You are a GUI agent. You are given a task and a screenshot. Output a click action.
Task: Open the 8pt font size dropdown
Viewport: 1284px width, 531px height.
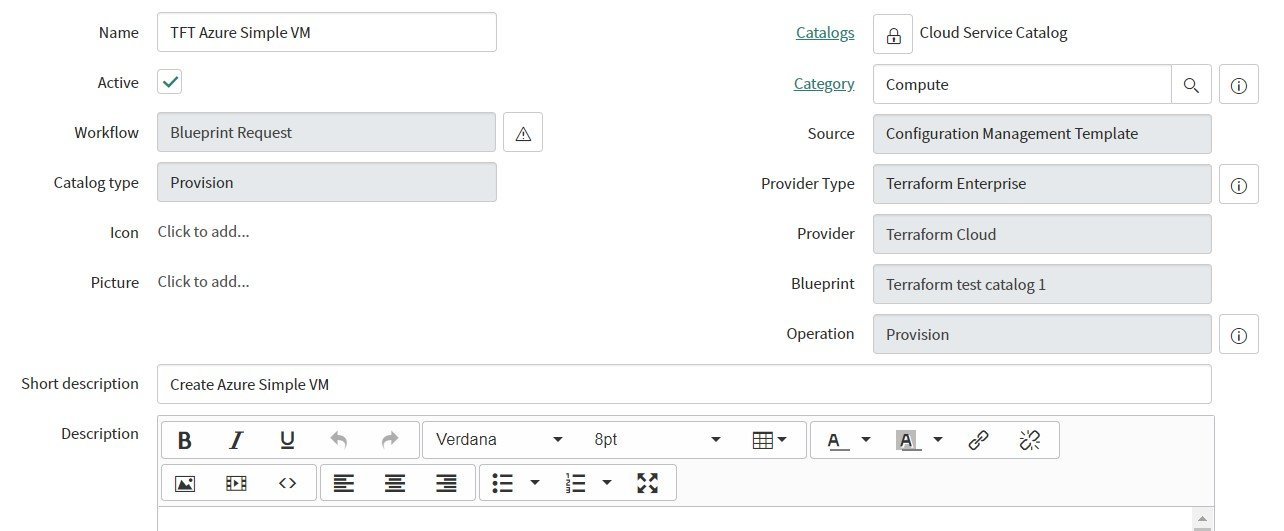click(657, 440)
